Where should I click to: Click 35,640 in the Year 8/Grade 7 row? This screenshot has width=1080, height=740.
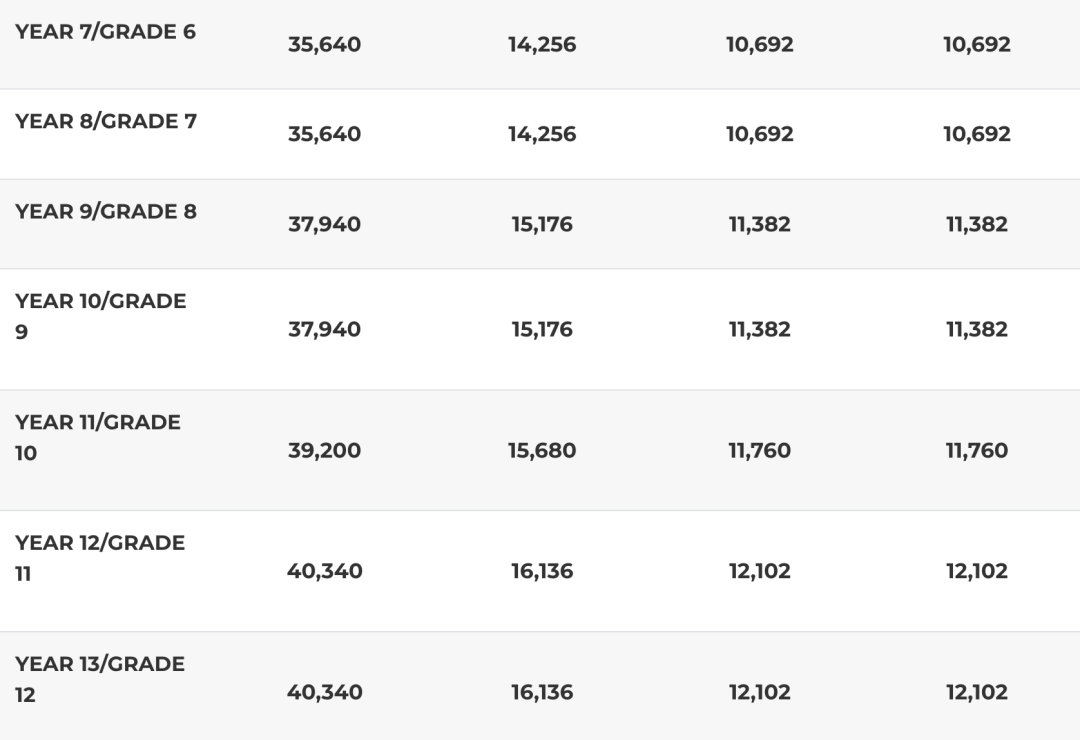[x=324, y=134]
